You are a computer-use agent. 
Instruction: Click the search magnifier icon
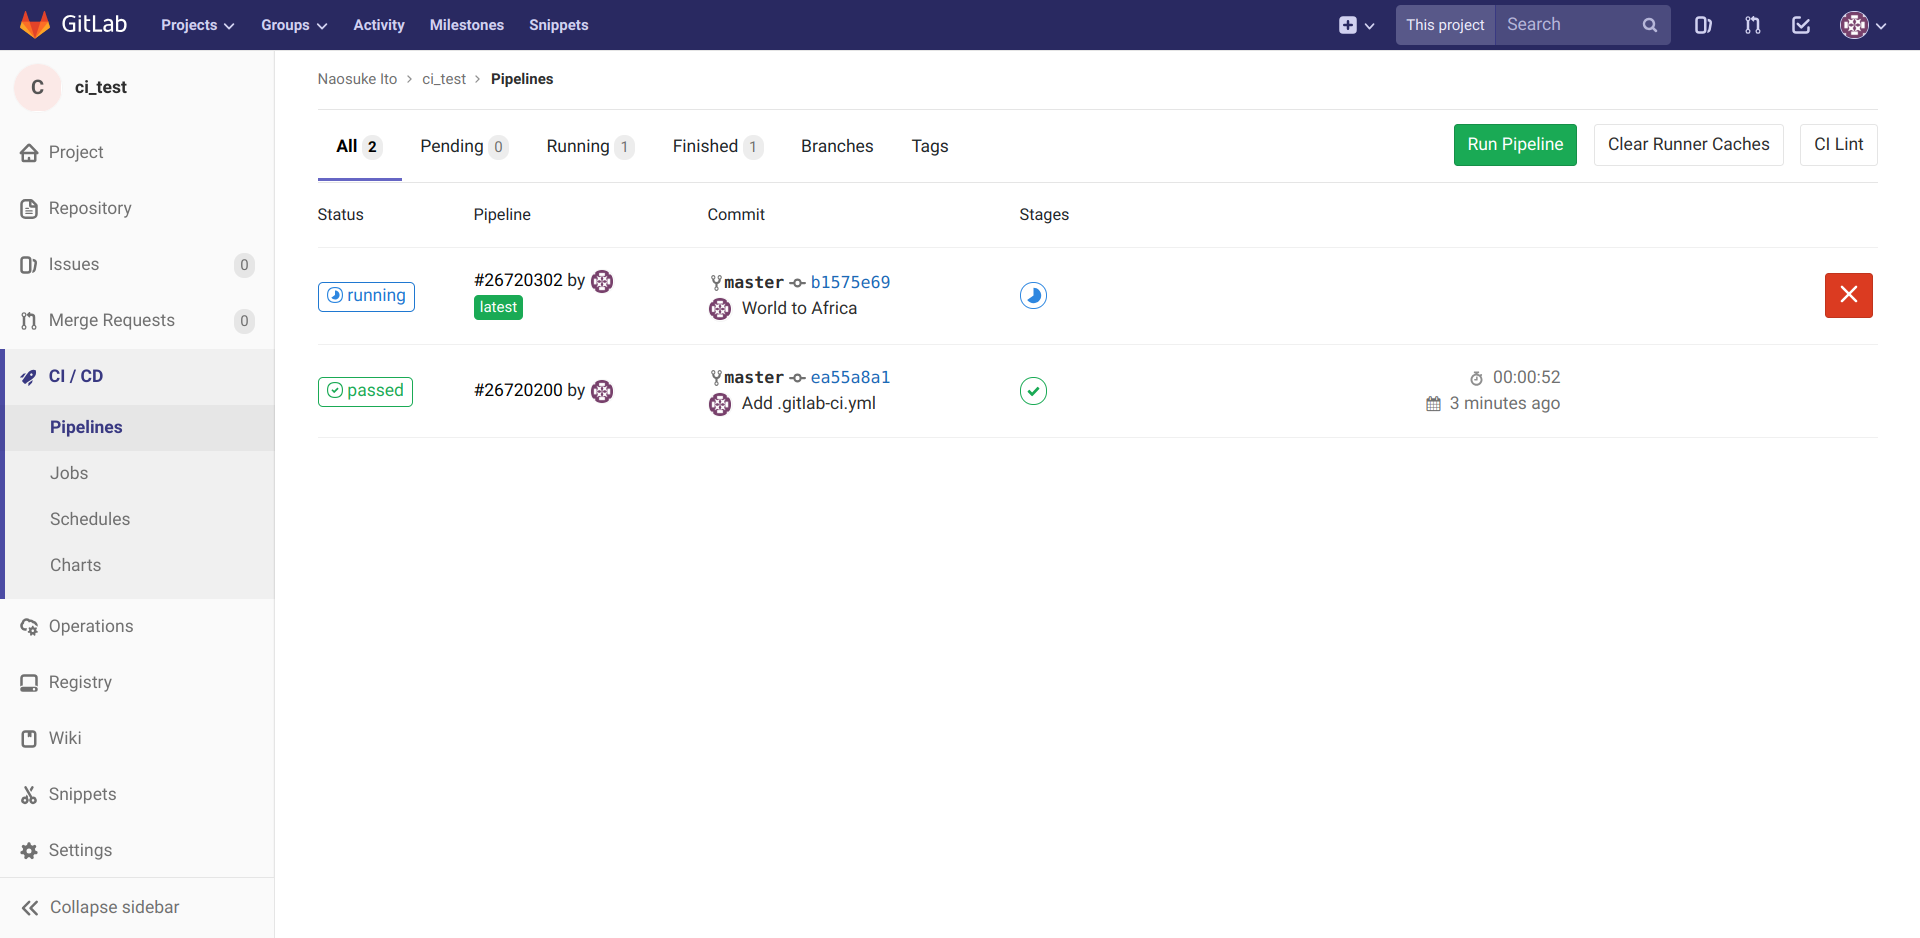1649,25
